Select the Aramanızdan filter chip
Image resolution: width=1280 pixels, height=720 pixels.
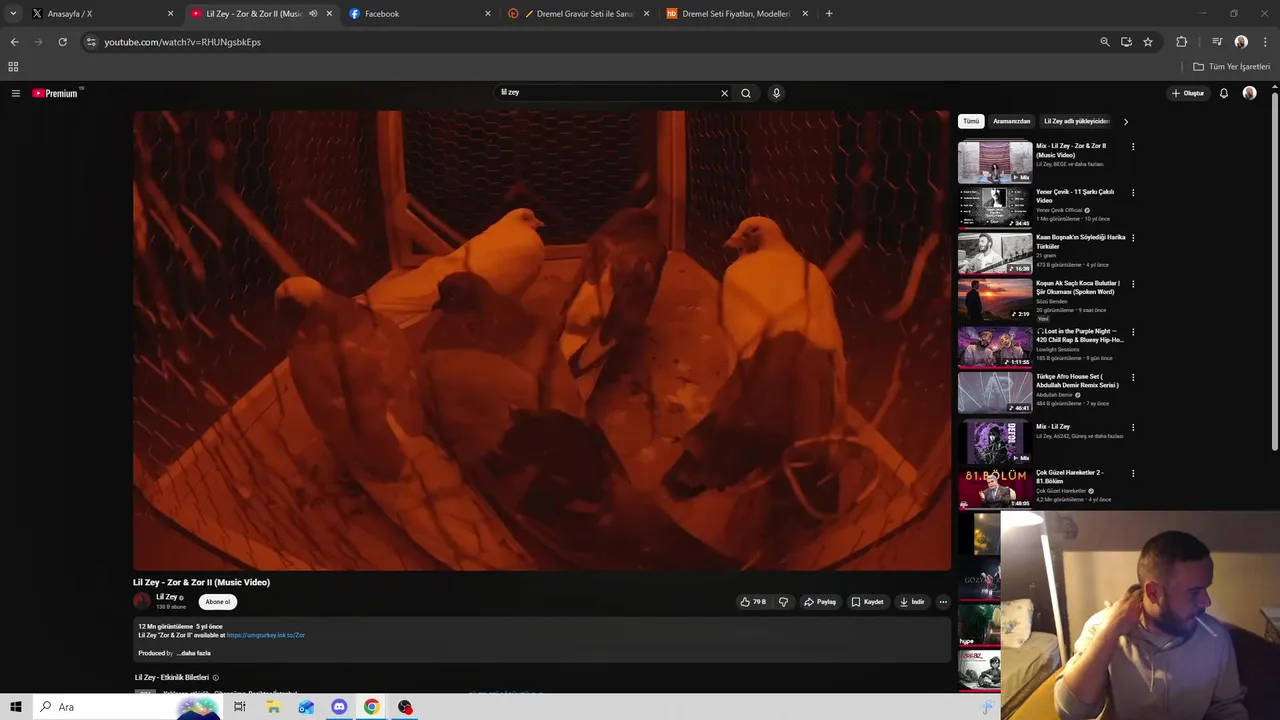click(1011, 121)
